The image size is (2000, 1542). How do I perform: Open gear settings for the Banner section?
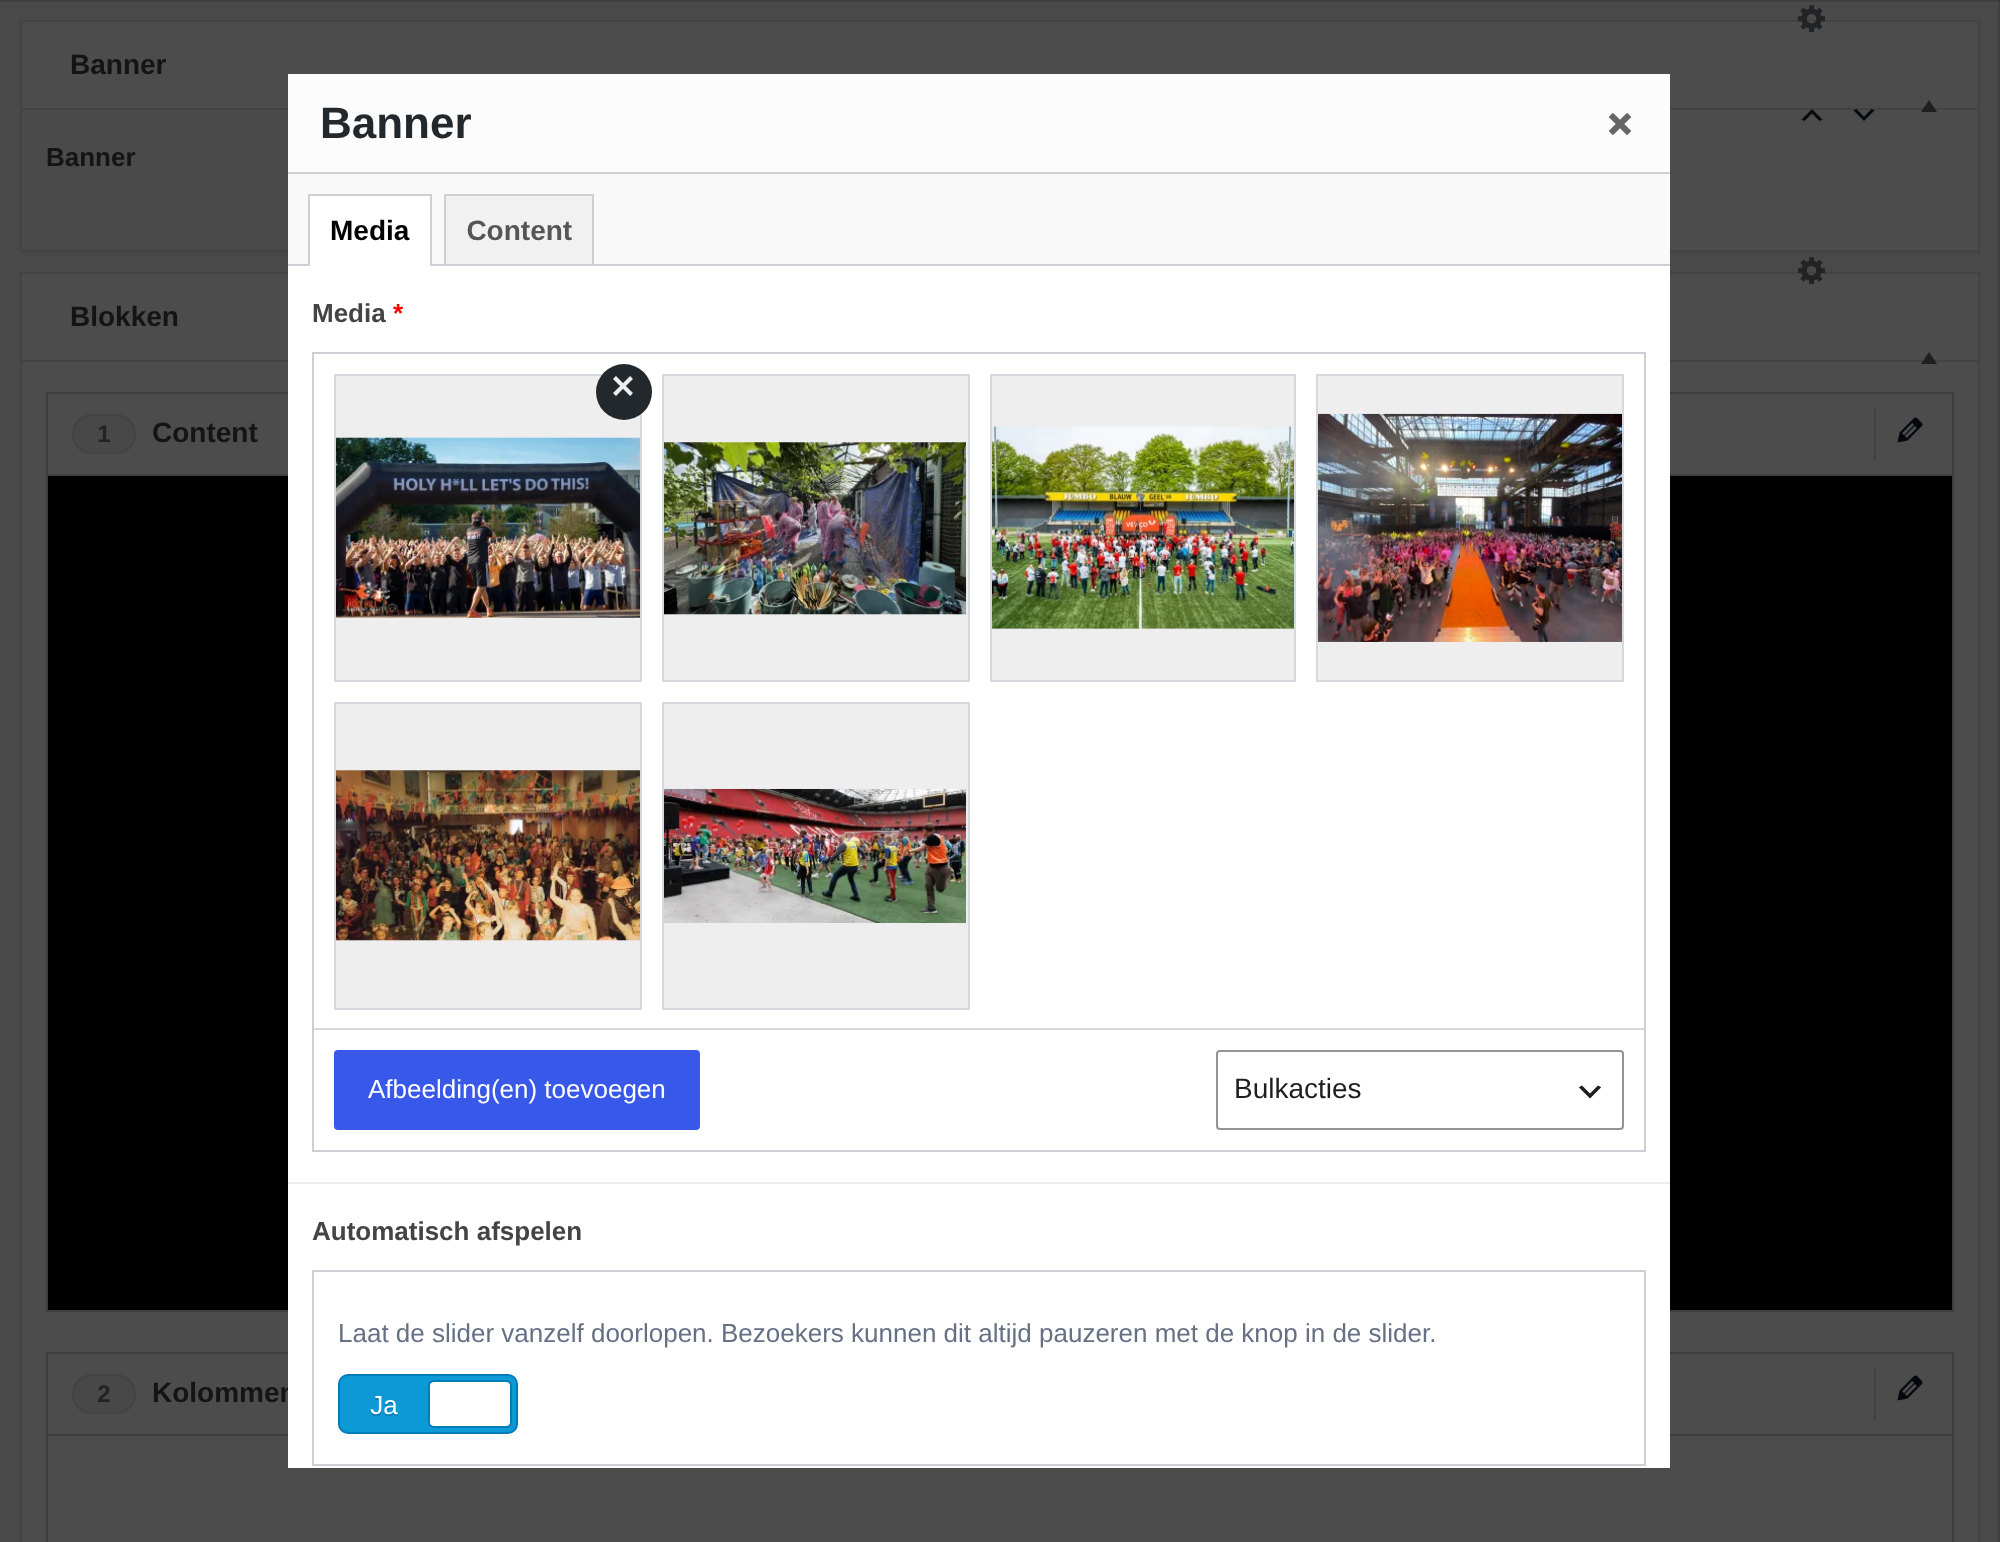1811,19
